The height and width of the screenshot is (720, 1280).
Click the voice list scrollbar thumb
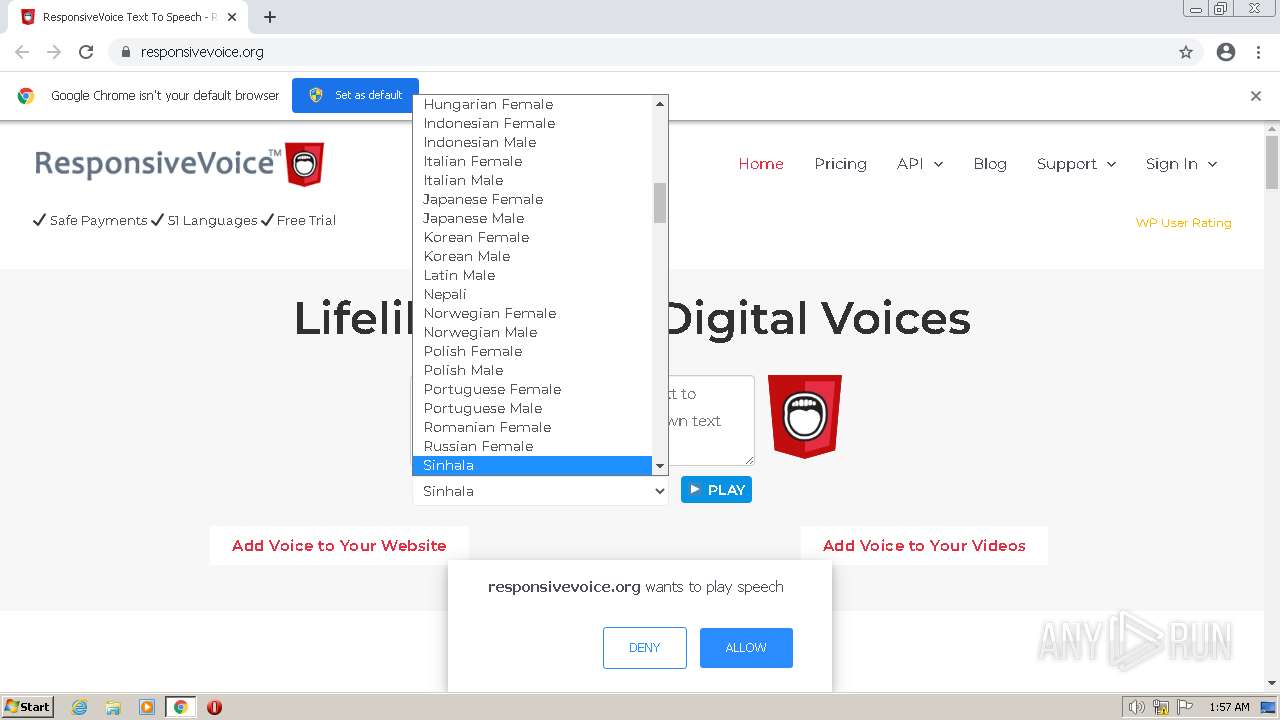(660, 203)
